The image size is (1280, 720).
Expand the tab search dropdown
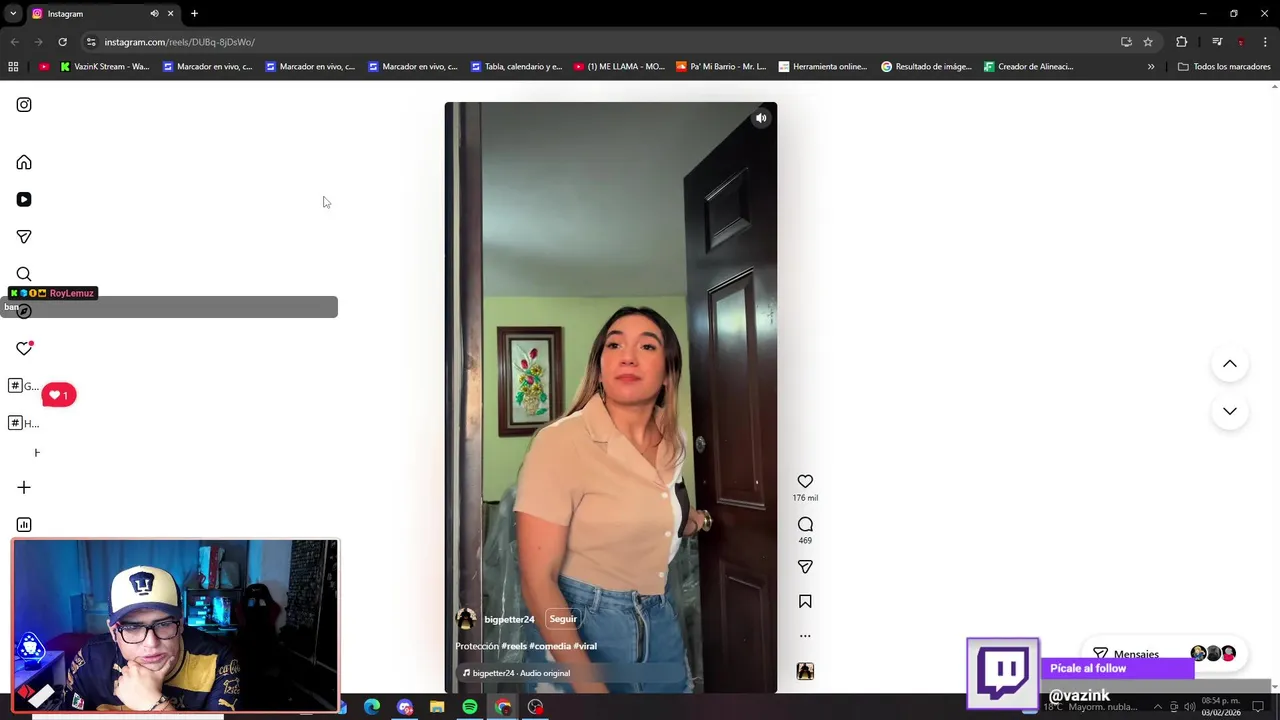(x=13, y=14)
